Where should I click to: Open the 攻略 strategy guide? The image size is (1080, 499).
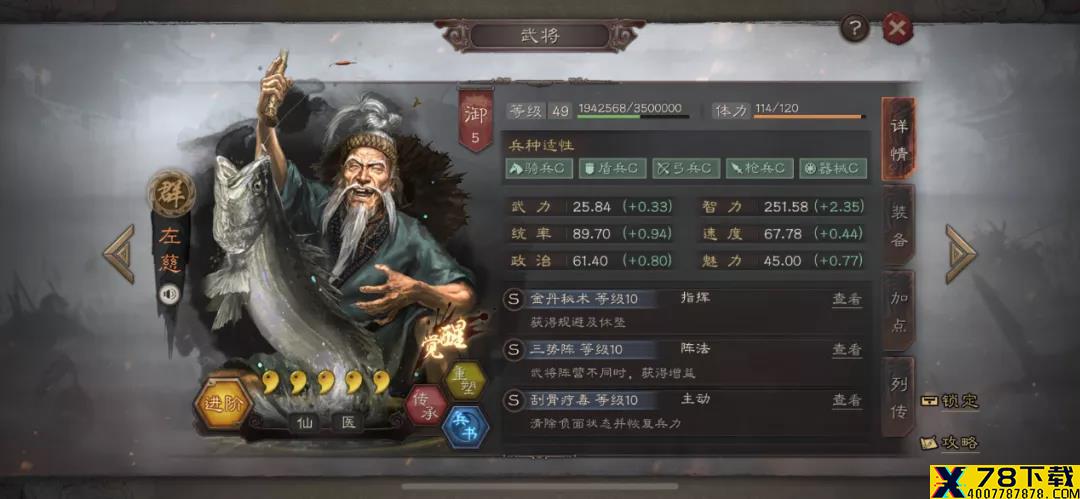[951, 442]
